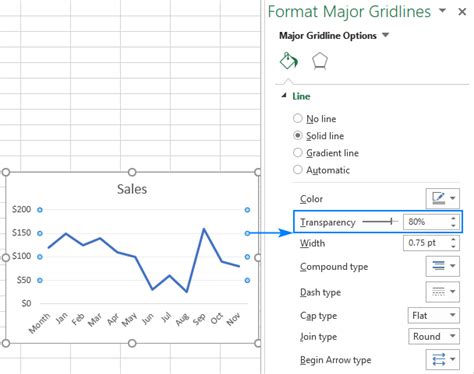This screenshot has width=474, height=374.
Task: Open the Compound type dropdown
Action: click(x=443, y=266)
